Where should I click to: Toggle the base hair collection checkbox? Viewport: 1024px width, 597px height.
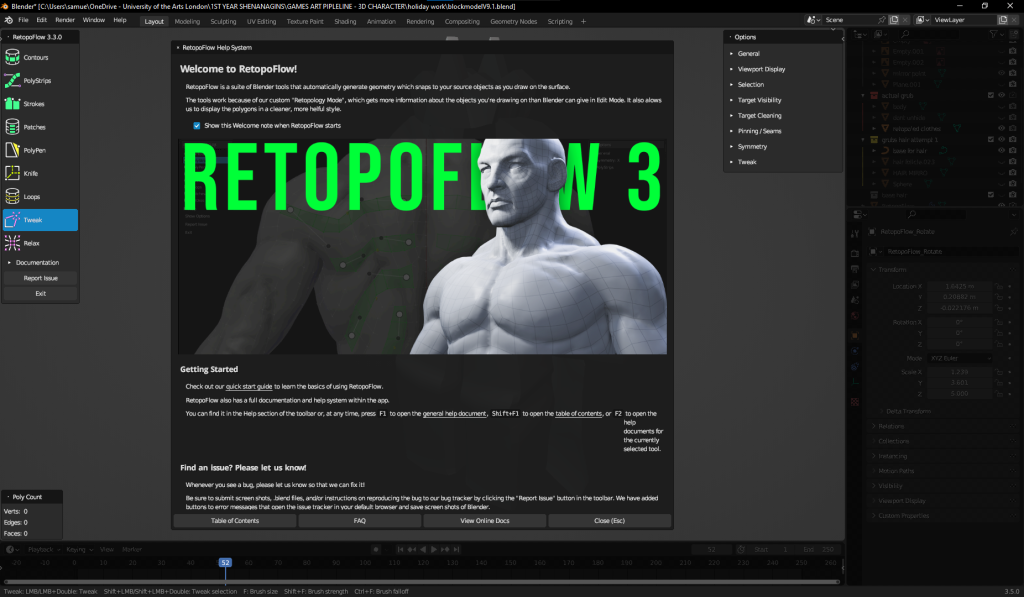pyautogui.click(x=991, y=195)
